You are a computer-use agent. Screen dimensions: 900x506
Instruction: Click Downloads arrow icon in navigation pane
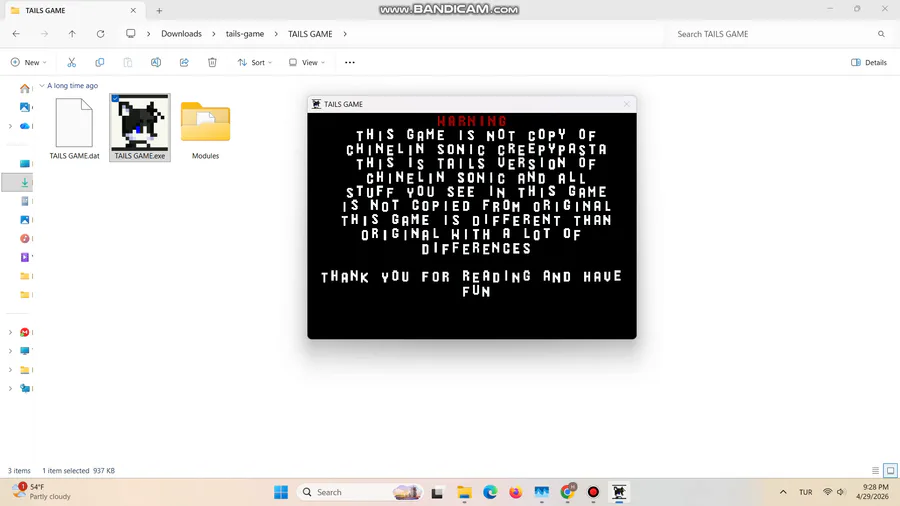25,182
